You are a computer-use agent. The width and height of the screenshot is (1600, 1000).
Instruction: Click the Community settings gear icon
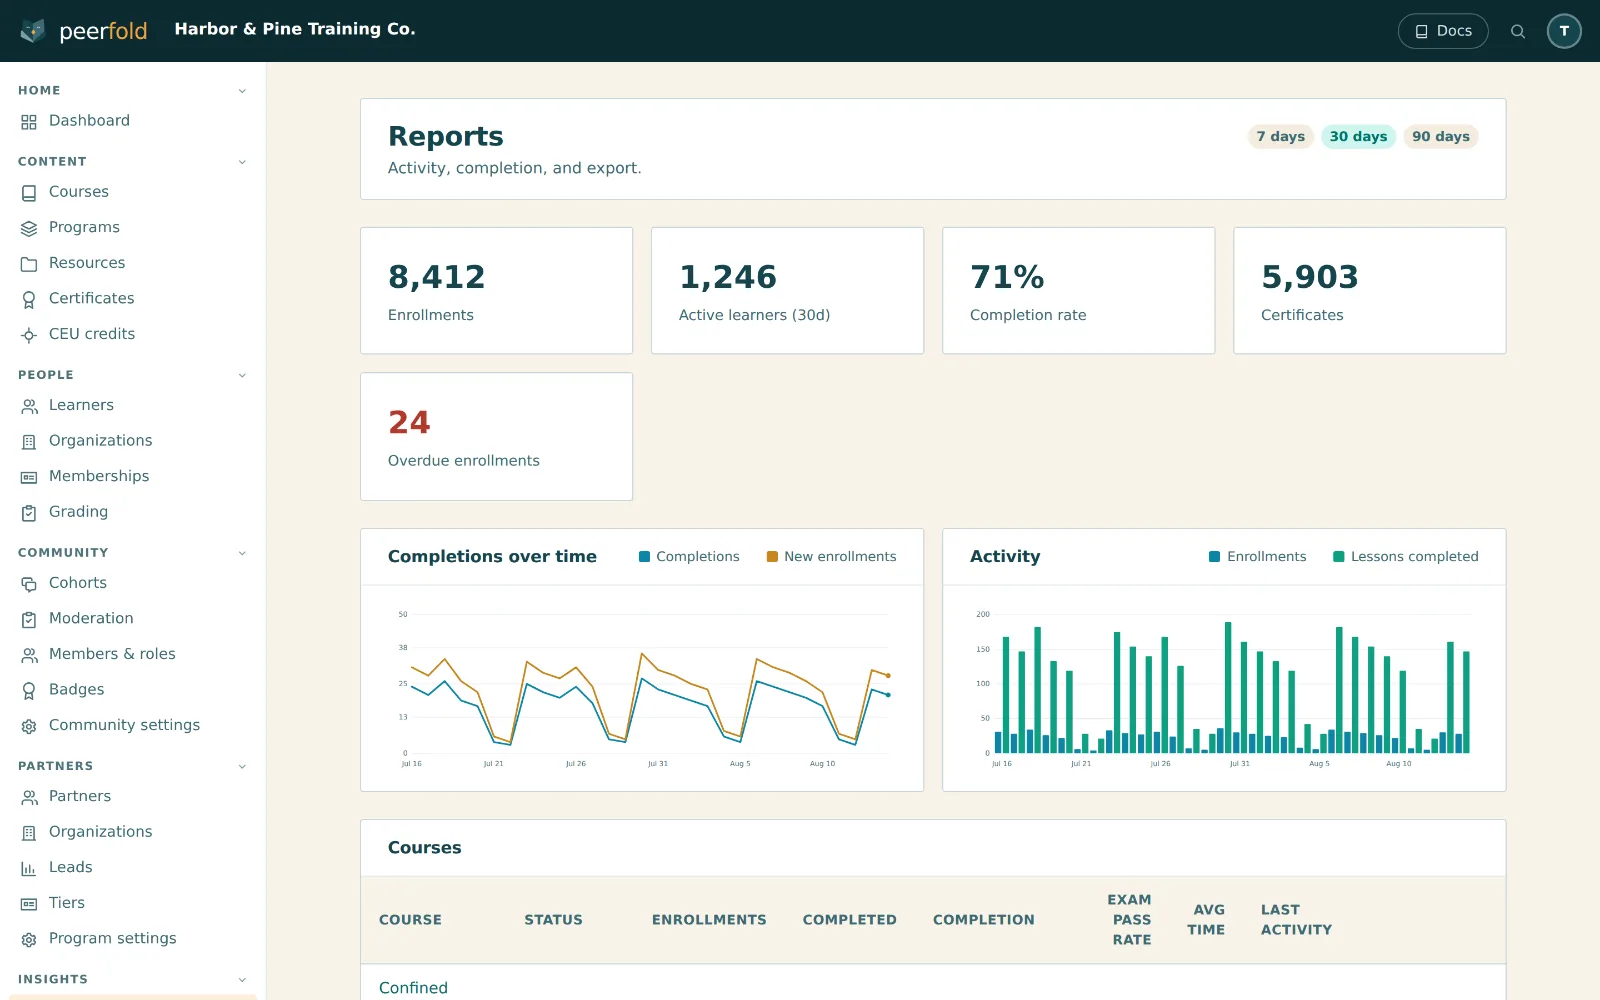29,725
